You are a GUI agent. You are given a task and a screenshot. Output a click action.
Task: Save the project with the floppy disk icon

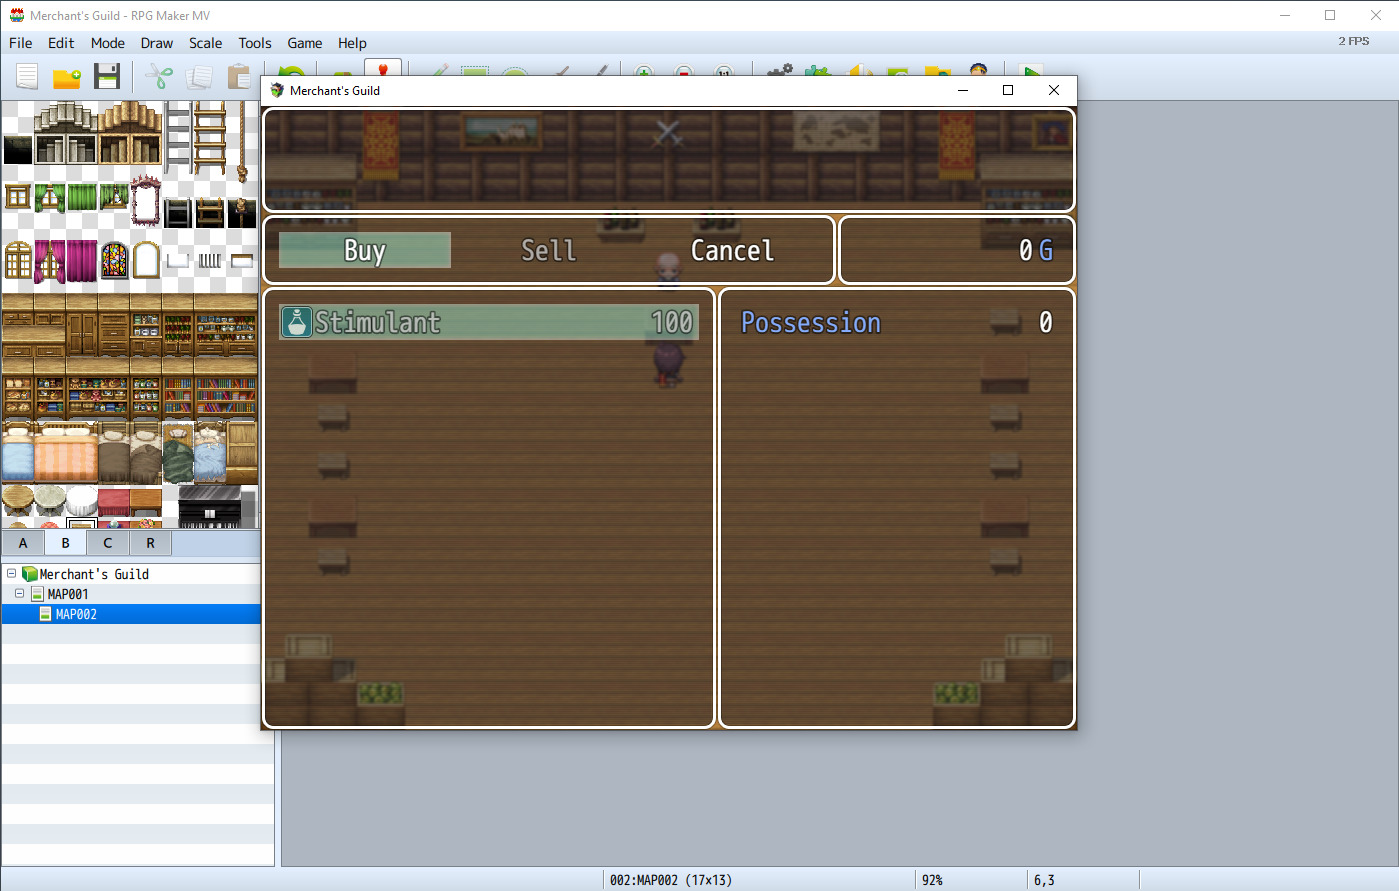coord(107,77)
